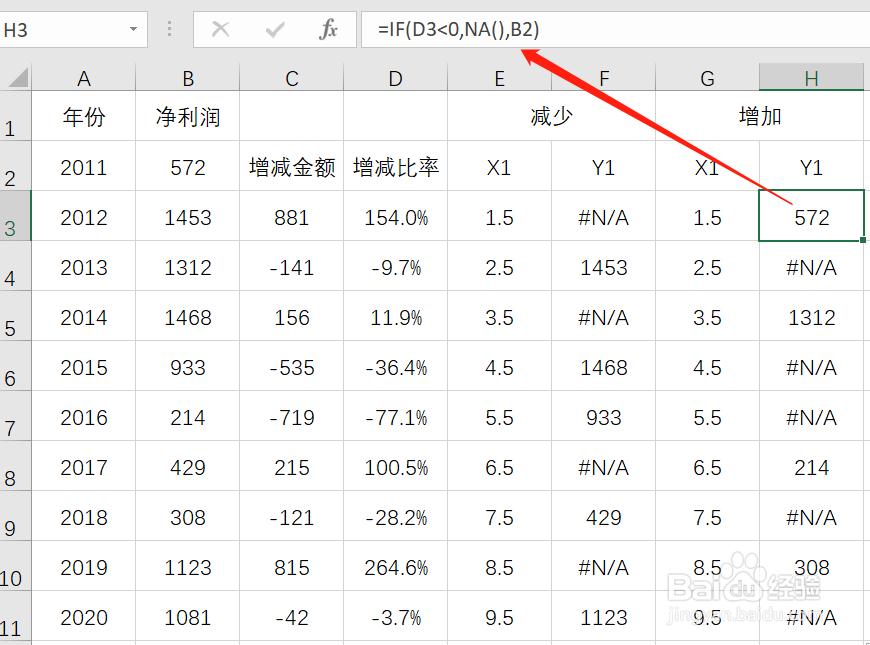Click cell showing -3.7%
This screenshot has height=645, width=870.
click(x=396, y=617)
